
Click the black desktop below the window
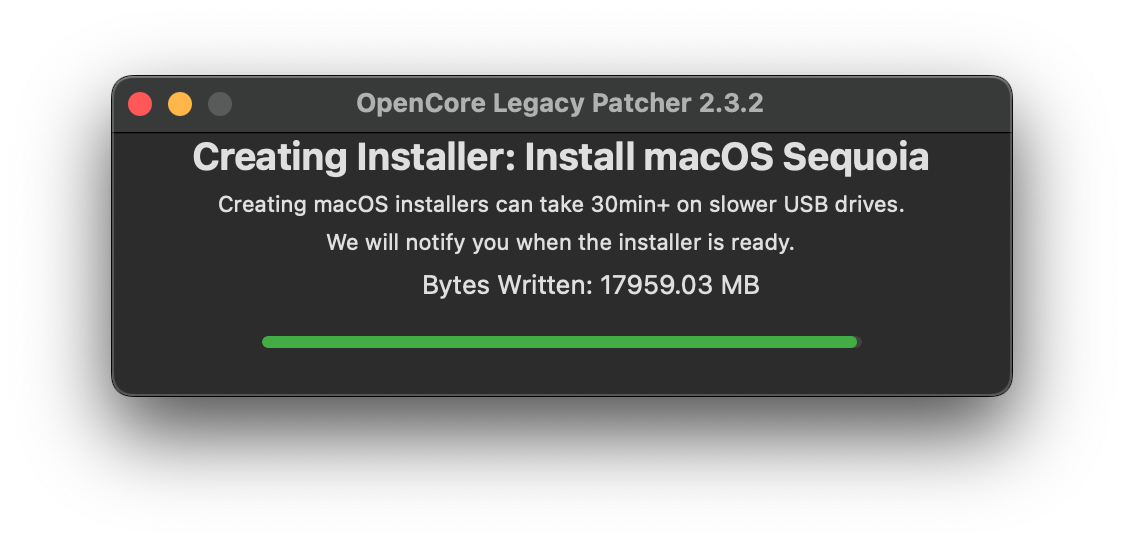coord(560,470)
